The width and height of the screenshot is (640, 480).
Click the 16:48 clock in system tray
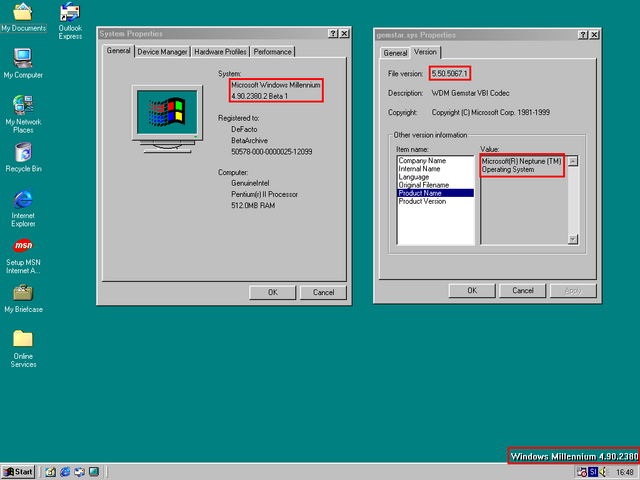click(624, 472)
